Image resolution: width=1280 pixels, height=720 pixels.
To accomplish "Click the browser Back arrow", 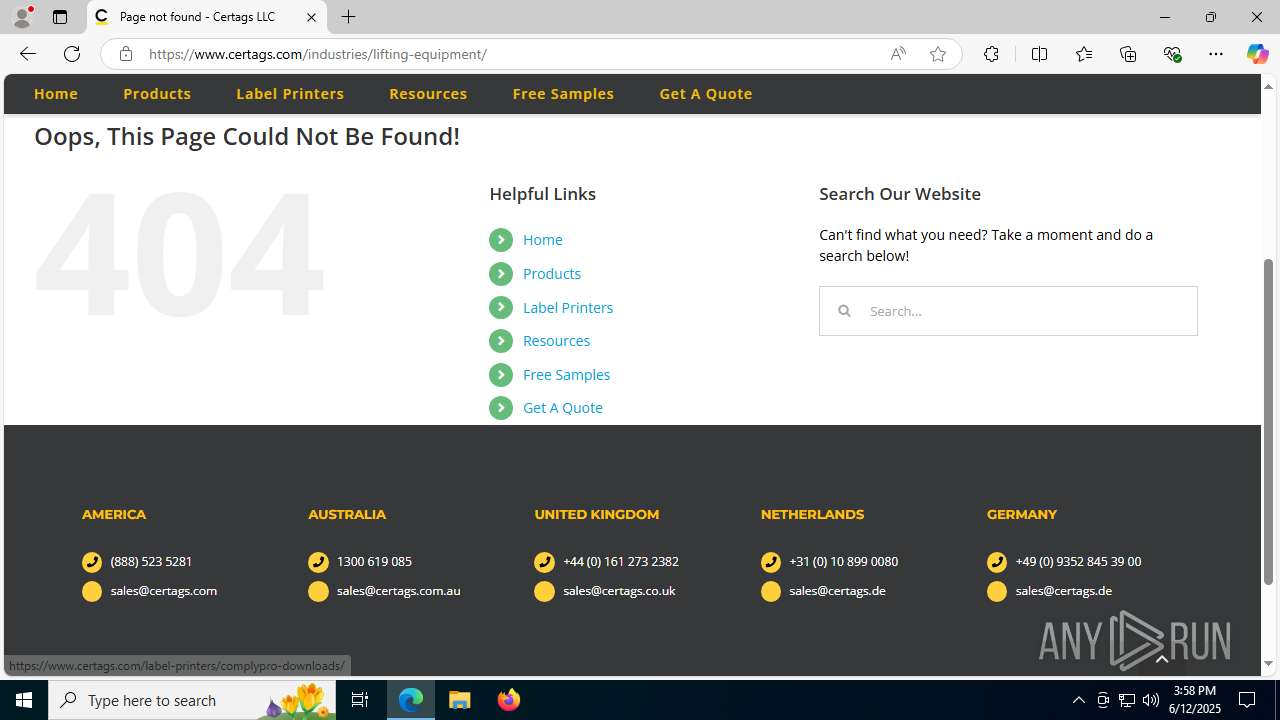I will tap(27, 54).
